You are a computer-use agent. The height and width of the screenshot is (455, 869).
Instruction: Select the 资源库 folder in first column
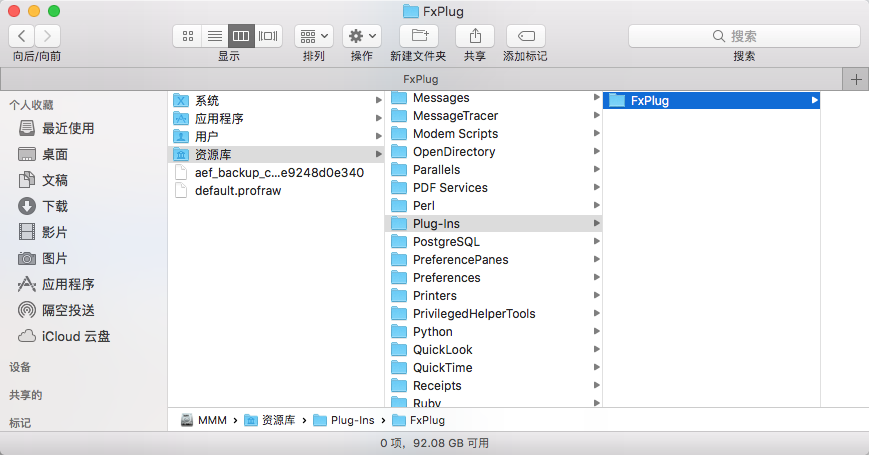click(276, 155)
